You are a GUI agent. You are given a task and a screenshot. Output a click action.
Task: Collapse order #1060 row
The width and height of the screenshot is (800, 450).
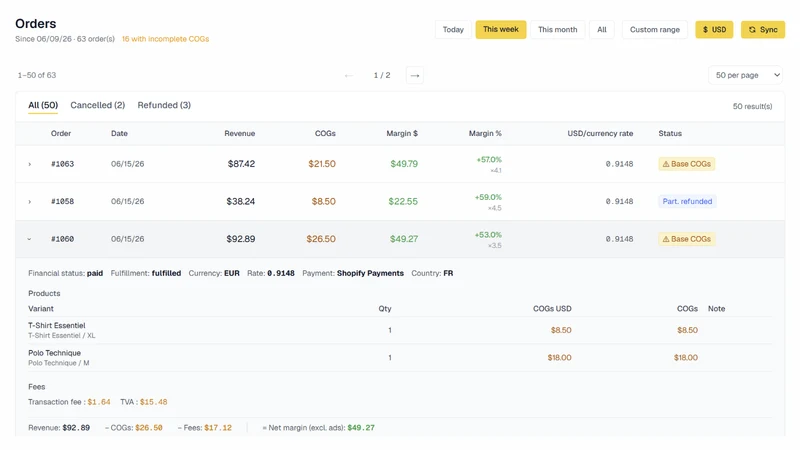[x=30, y=239]
